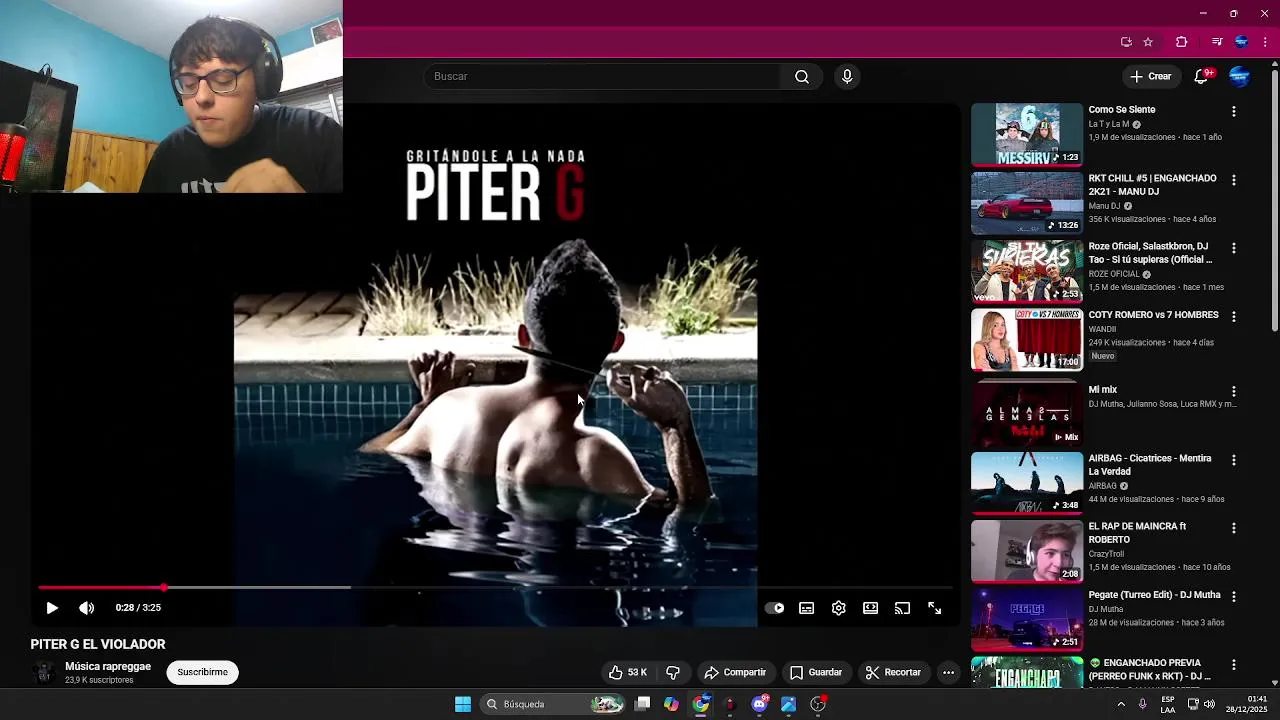Enter fullscreen mode on the video
1280x720 pixels.
(935, 608)
